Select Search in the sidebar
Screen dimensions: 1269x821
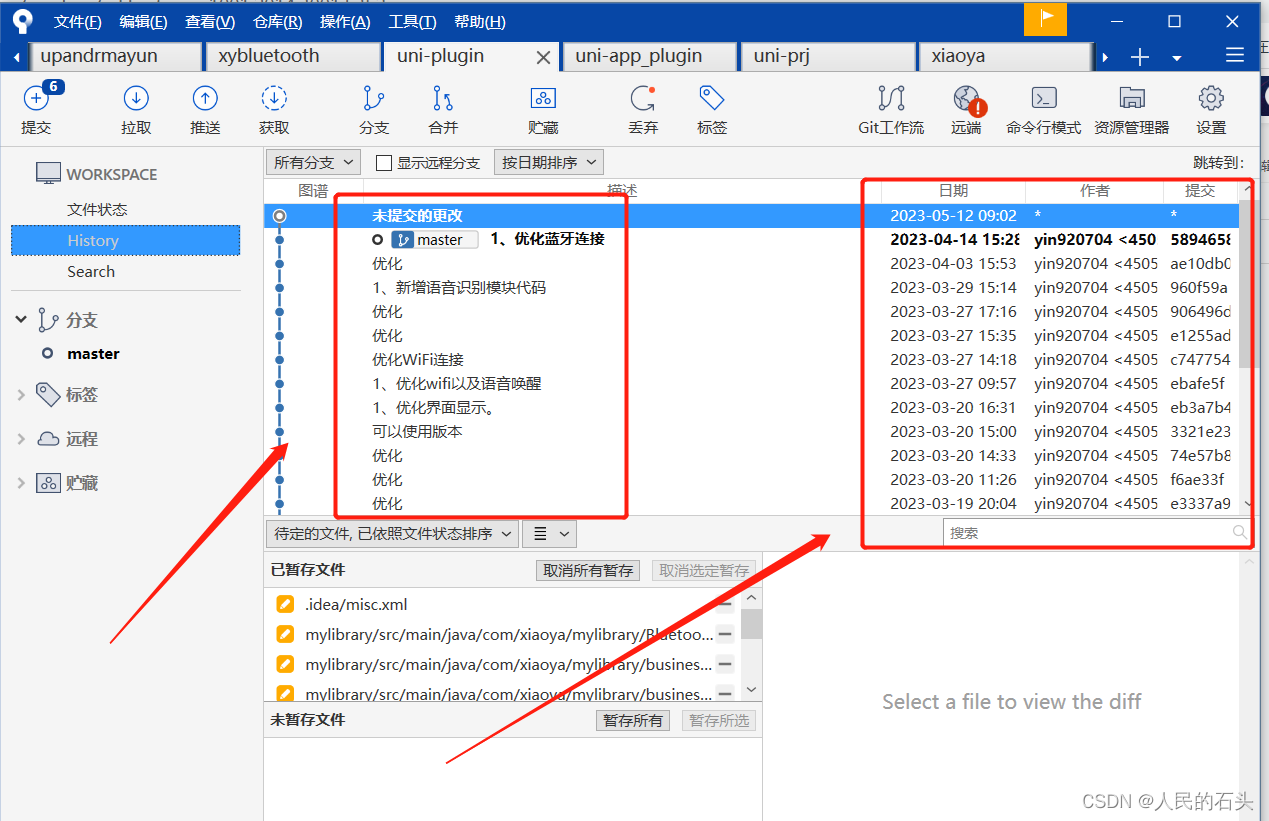91,272
